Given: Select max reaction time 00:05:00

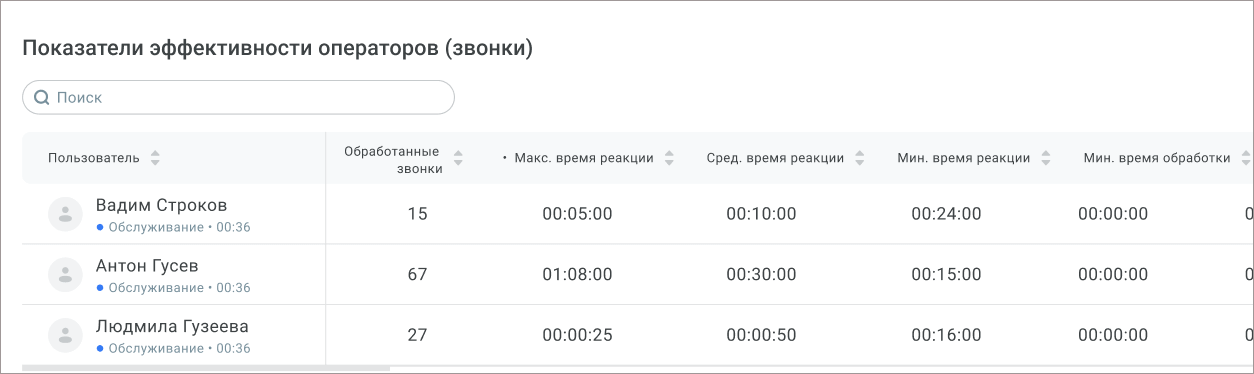Looking at the screenshot, I should point(577,214).
